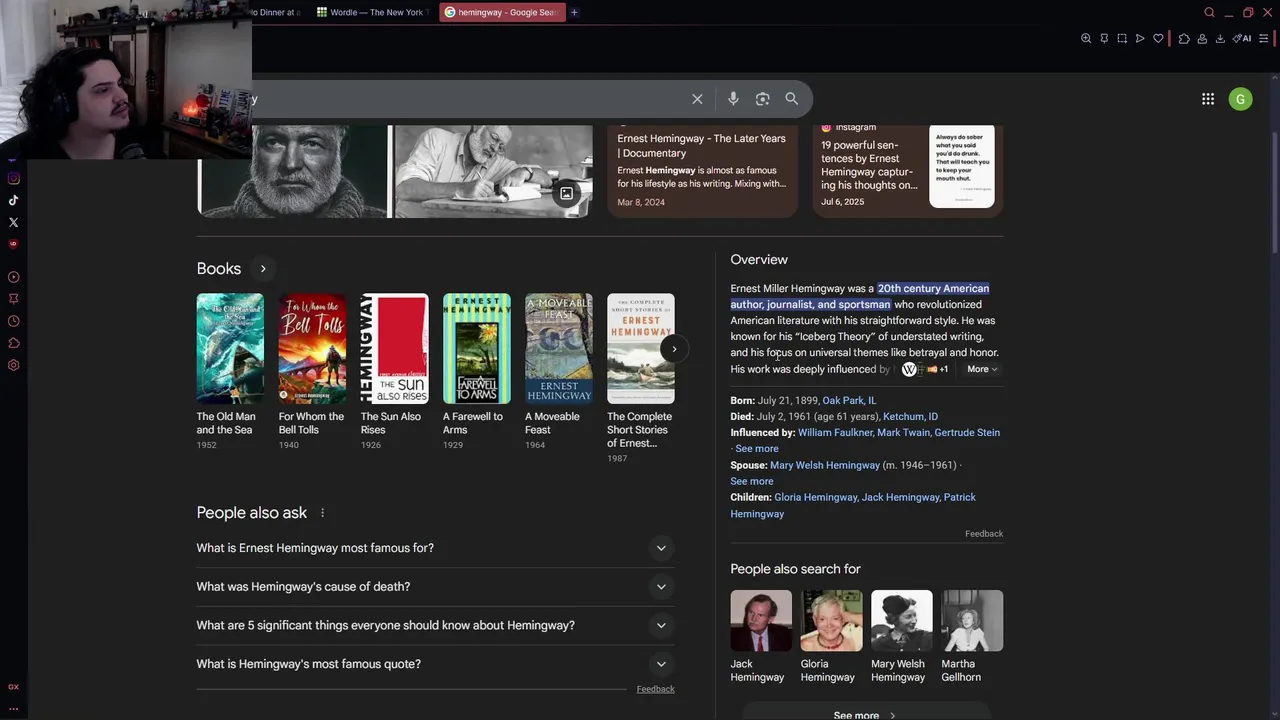Open the Mary Welsh Hemingway spouse link
This screenshot has width=1280, height=720.
coord(825,465)
